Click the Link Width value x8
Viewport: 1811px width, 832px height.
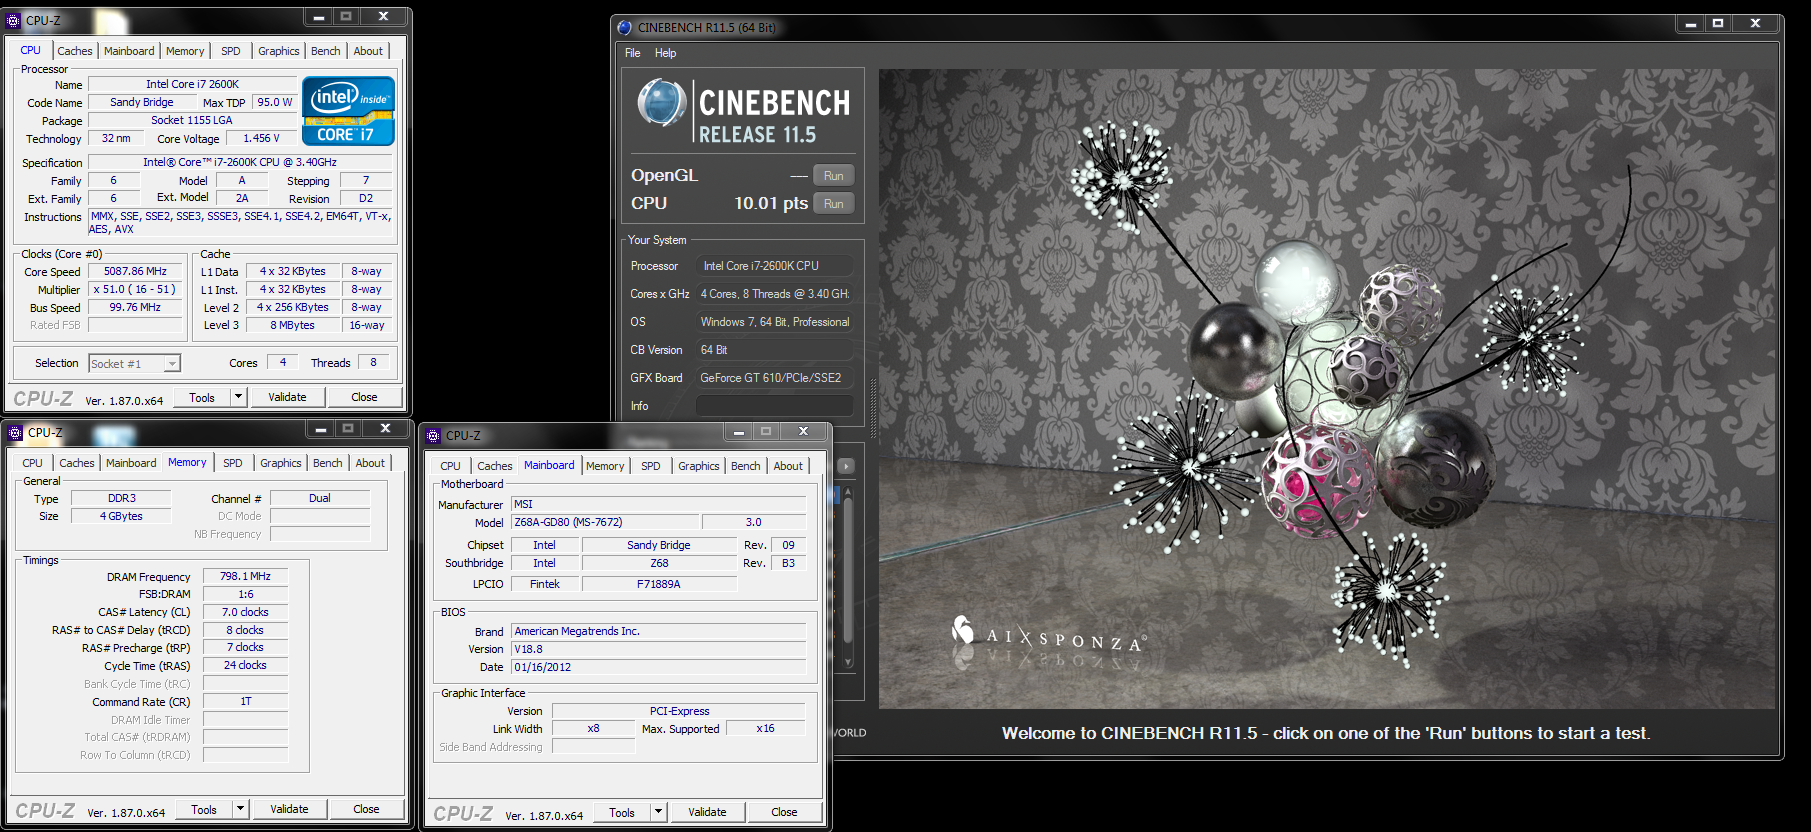[594, 729]
